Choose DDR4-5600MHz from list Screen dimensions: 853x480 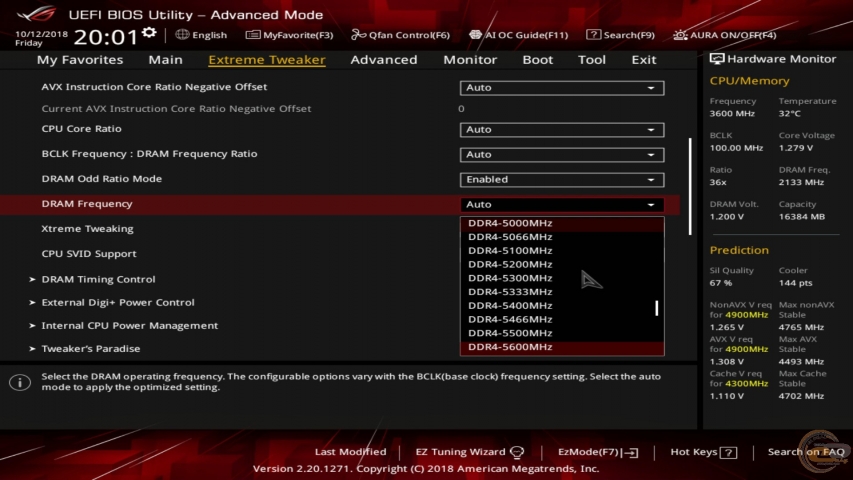click(x=562, y=347)
